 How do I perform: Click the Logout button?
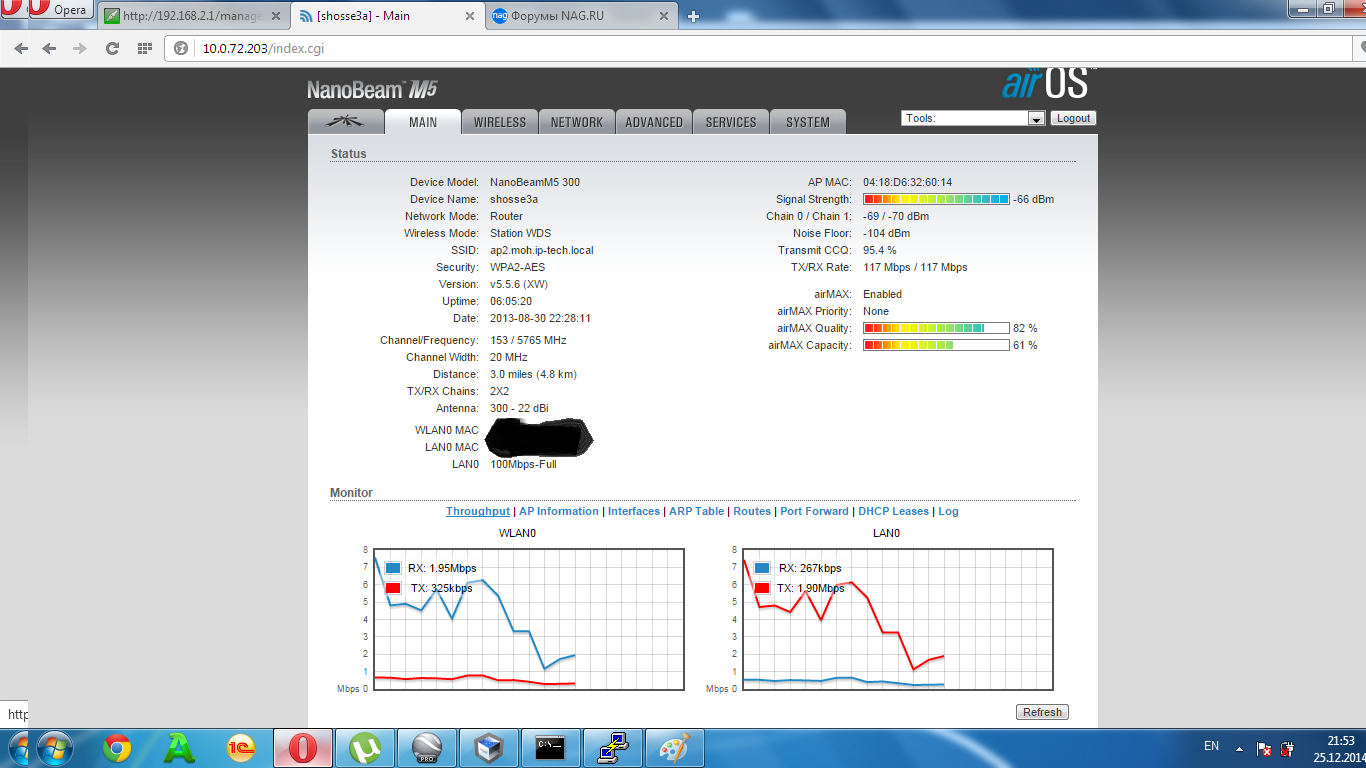click(1074, 118)
